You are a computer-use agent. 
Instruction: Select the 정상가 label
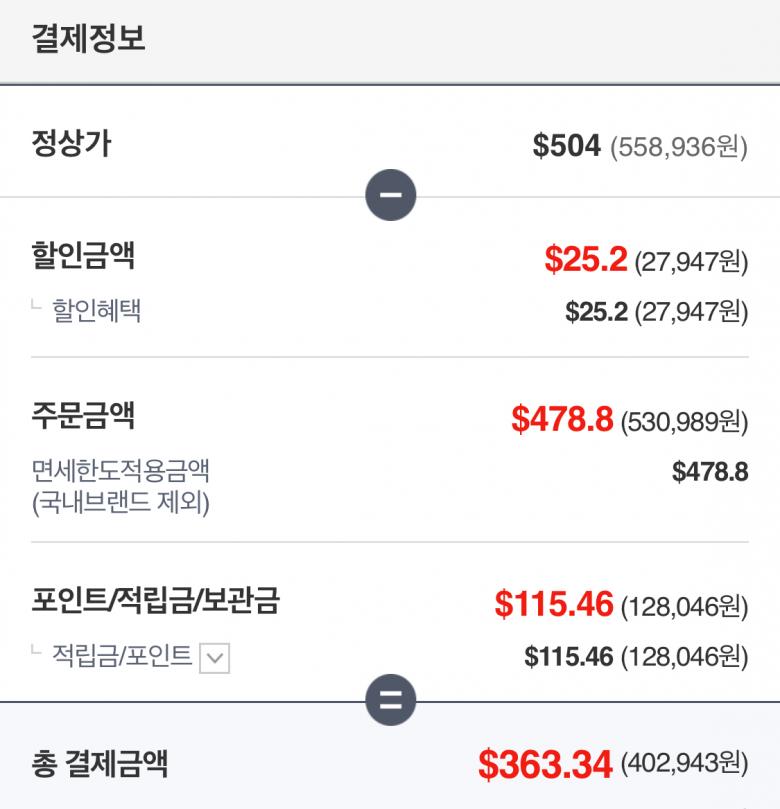pos(71,144)
